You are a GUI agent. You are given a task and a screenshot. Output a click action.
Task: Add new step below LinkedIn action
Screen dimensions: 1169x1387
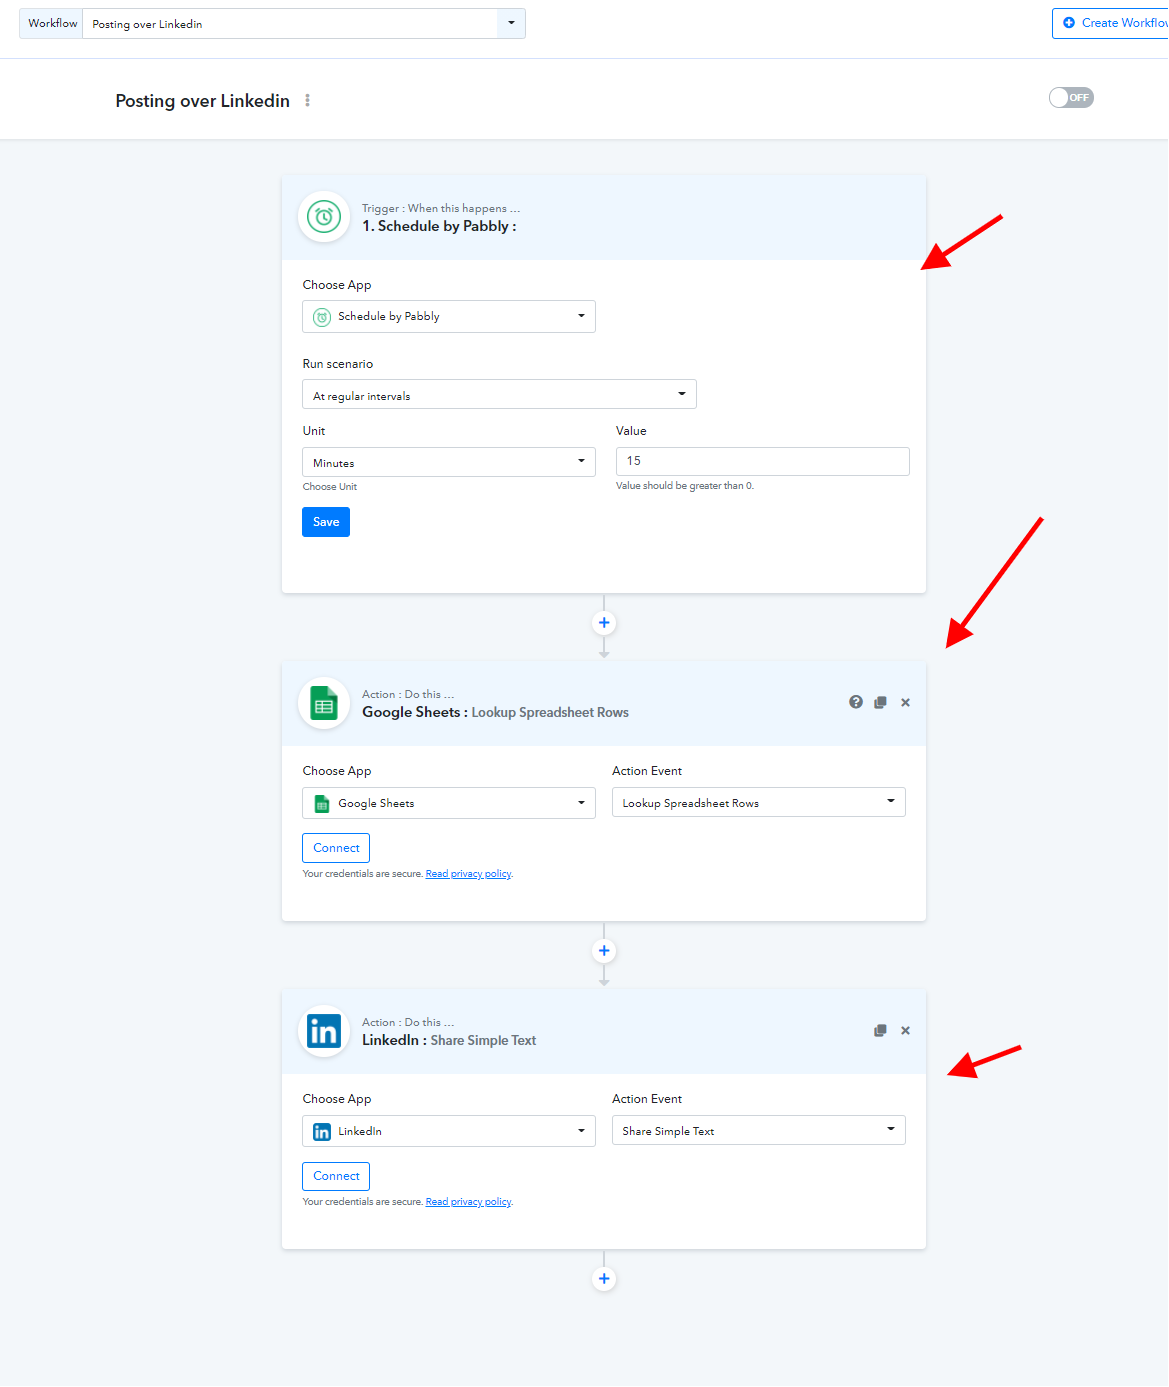604,1279
